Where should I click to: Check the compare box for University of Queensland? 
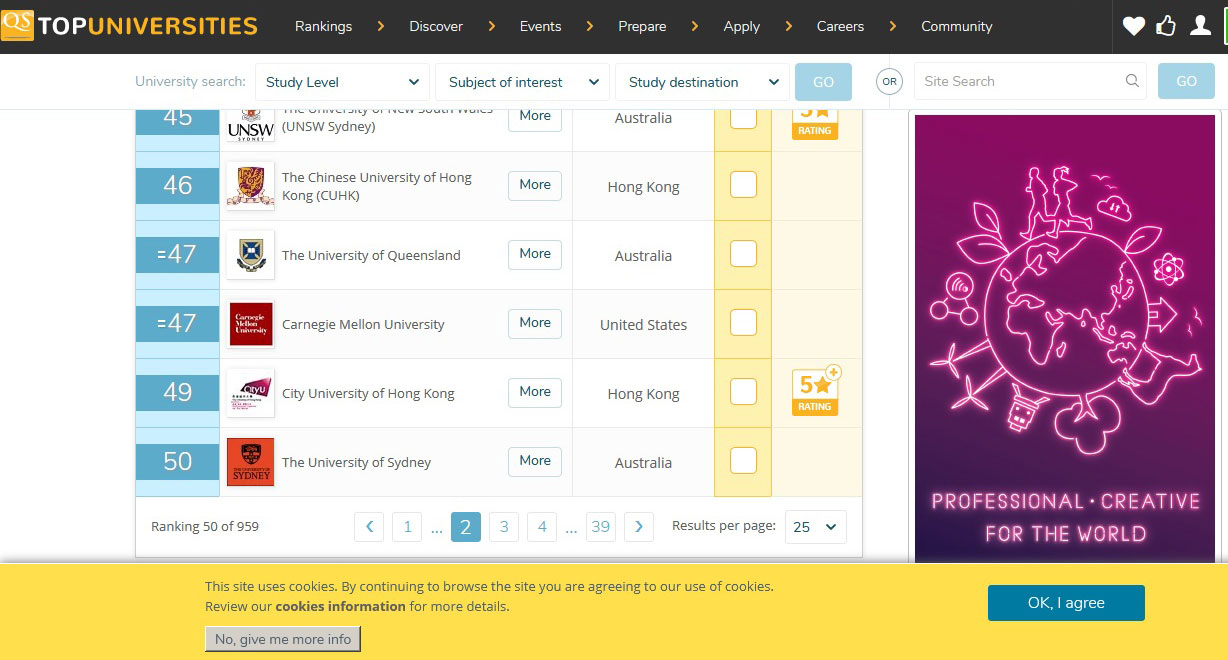point(743,254)
